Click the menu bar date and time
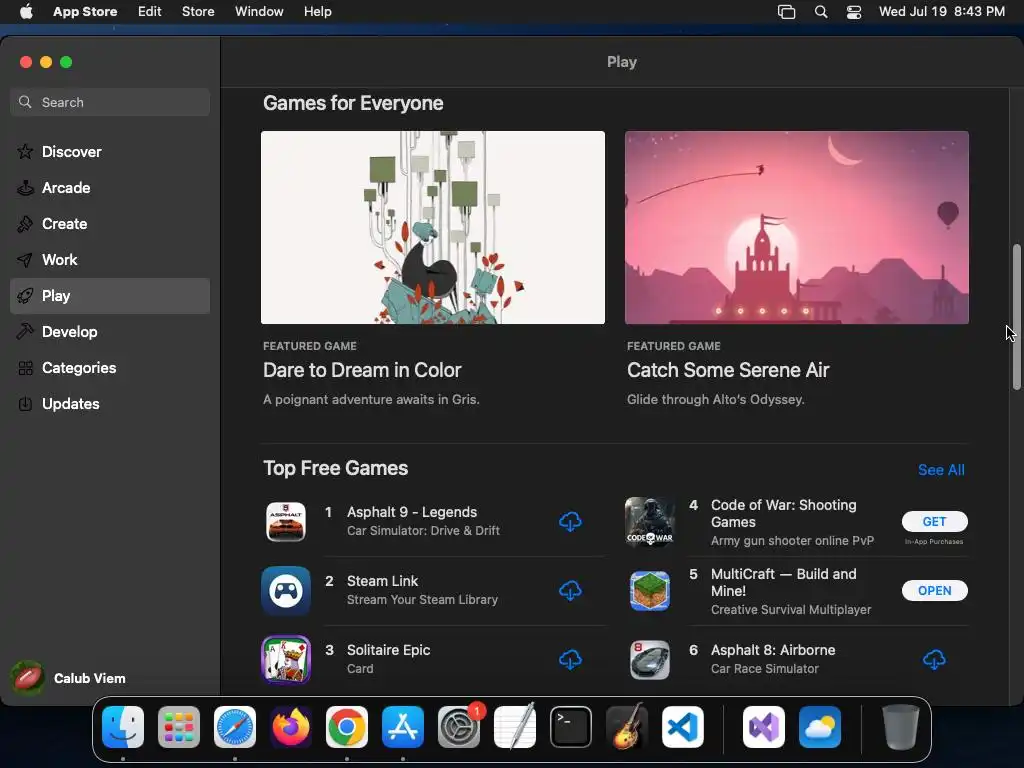The image size is (1024, 768). tap(942, 11)
